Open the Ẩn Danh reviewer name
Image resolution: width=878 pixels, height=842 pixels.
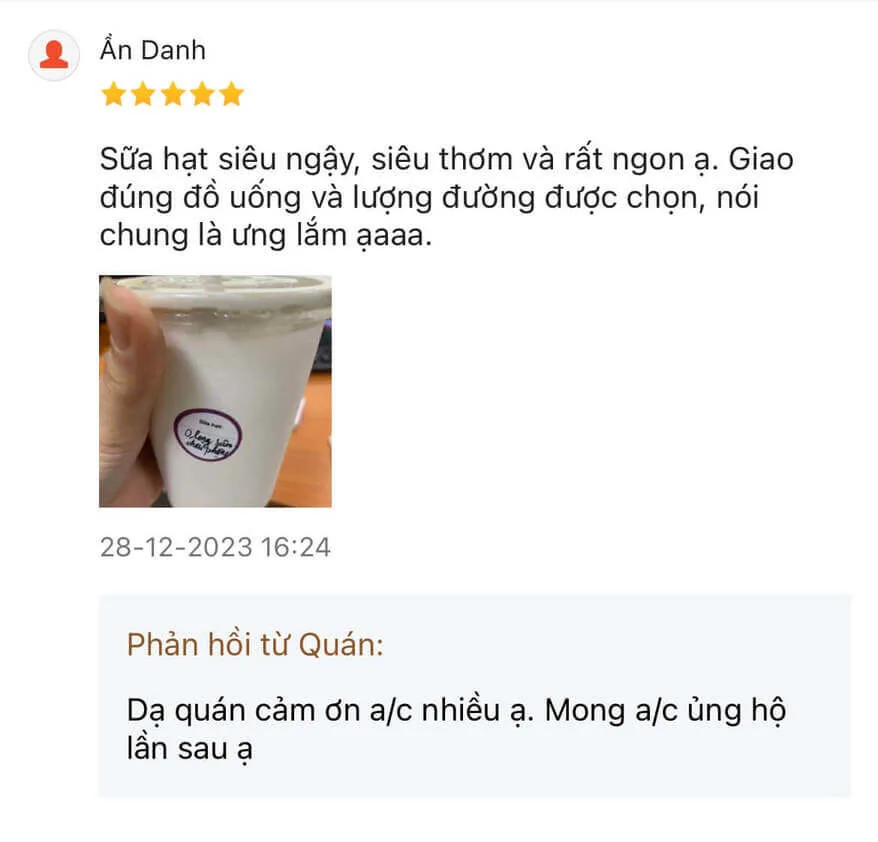[x=153, y=50]
